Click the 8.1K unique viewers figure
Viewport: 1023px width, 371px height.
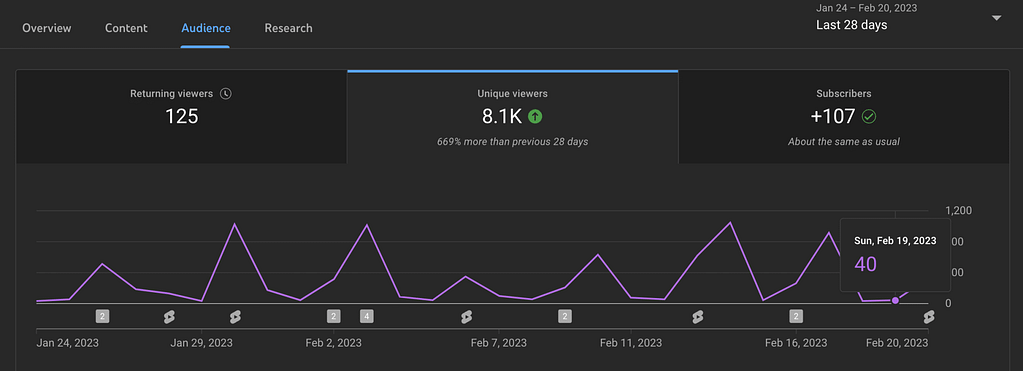pos(502,117)
